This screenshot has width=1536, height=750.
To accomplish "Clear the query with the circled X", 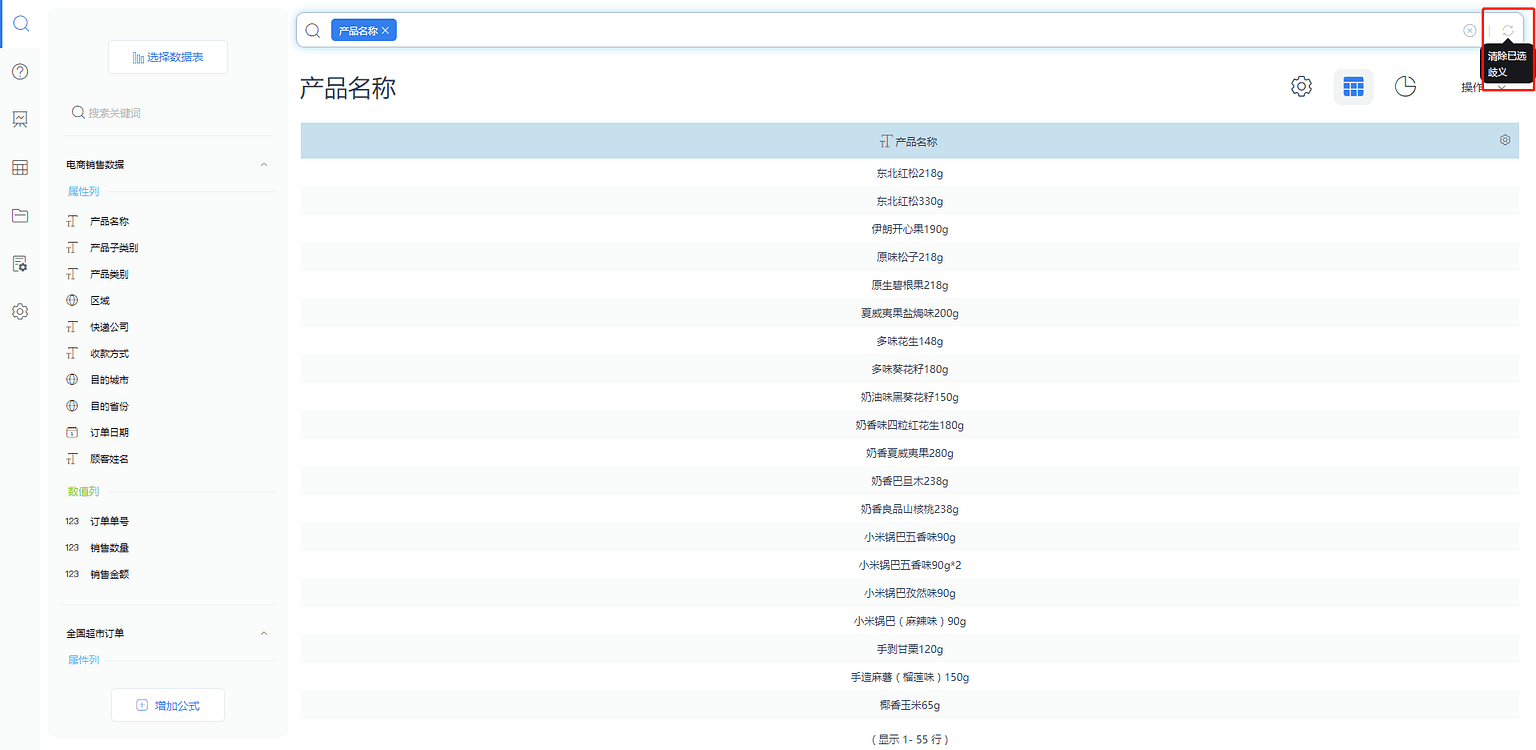I will click(1469, 30).
